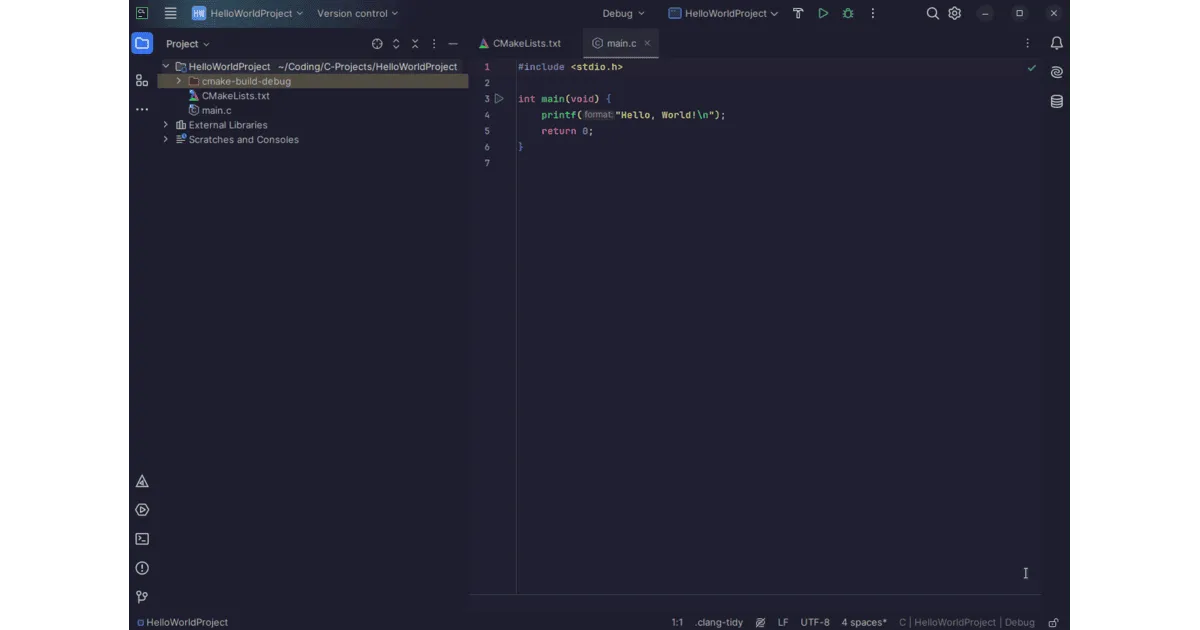
Task: Select file in project with locate target icon
Action: tap(377, 43)
